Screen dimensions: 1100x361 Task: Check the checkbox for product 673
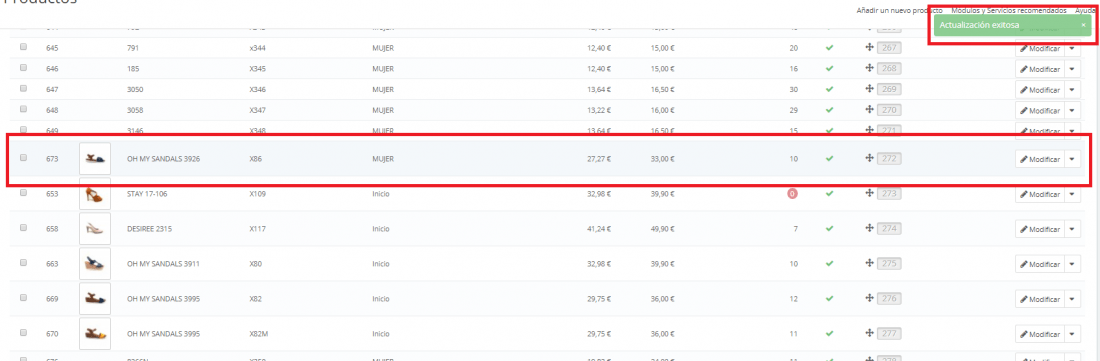[23, 158]
